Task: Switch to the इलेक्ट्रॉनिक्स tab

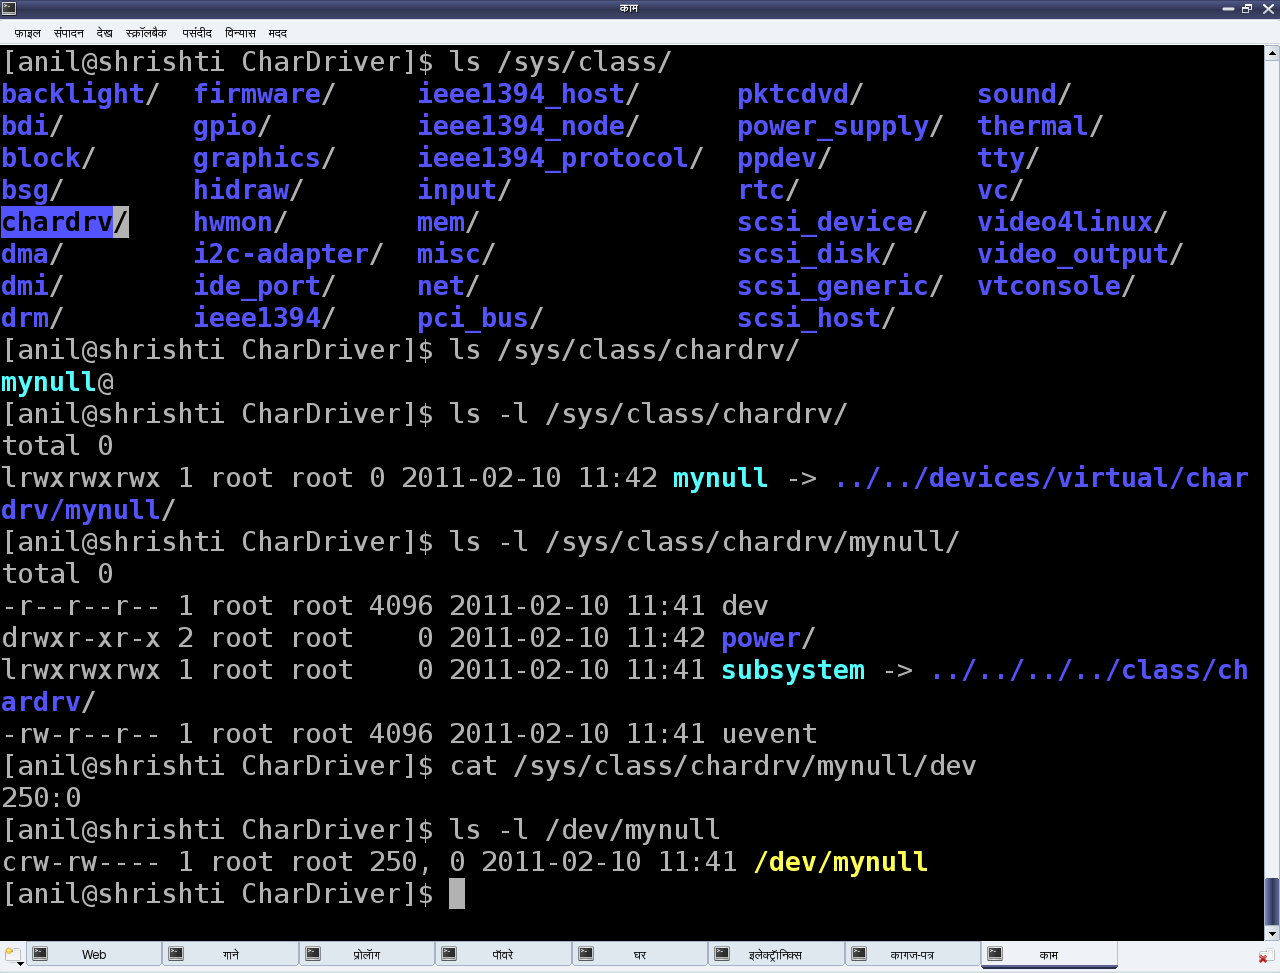Action: [776, 955]
